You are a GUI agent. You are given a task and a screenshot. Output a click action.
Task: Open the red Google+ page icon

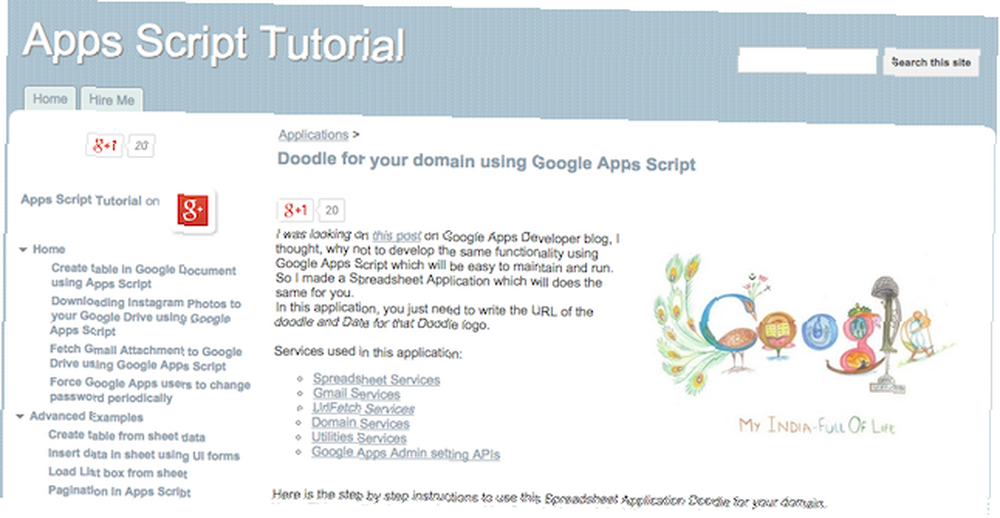[193, 210]
